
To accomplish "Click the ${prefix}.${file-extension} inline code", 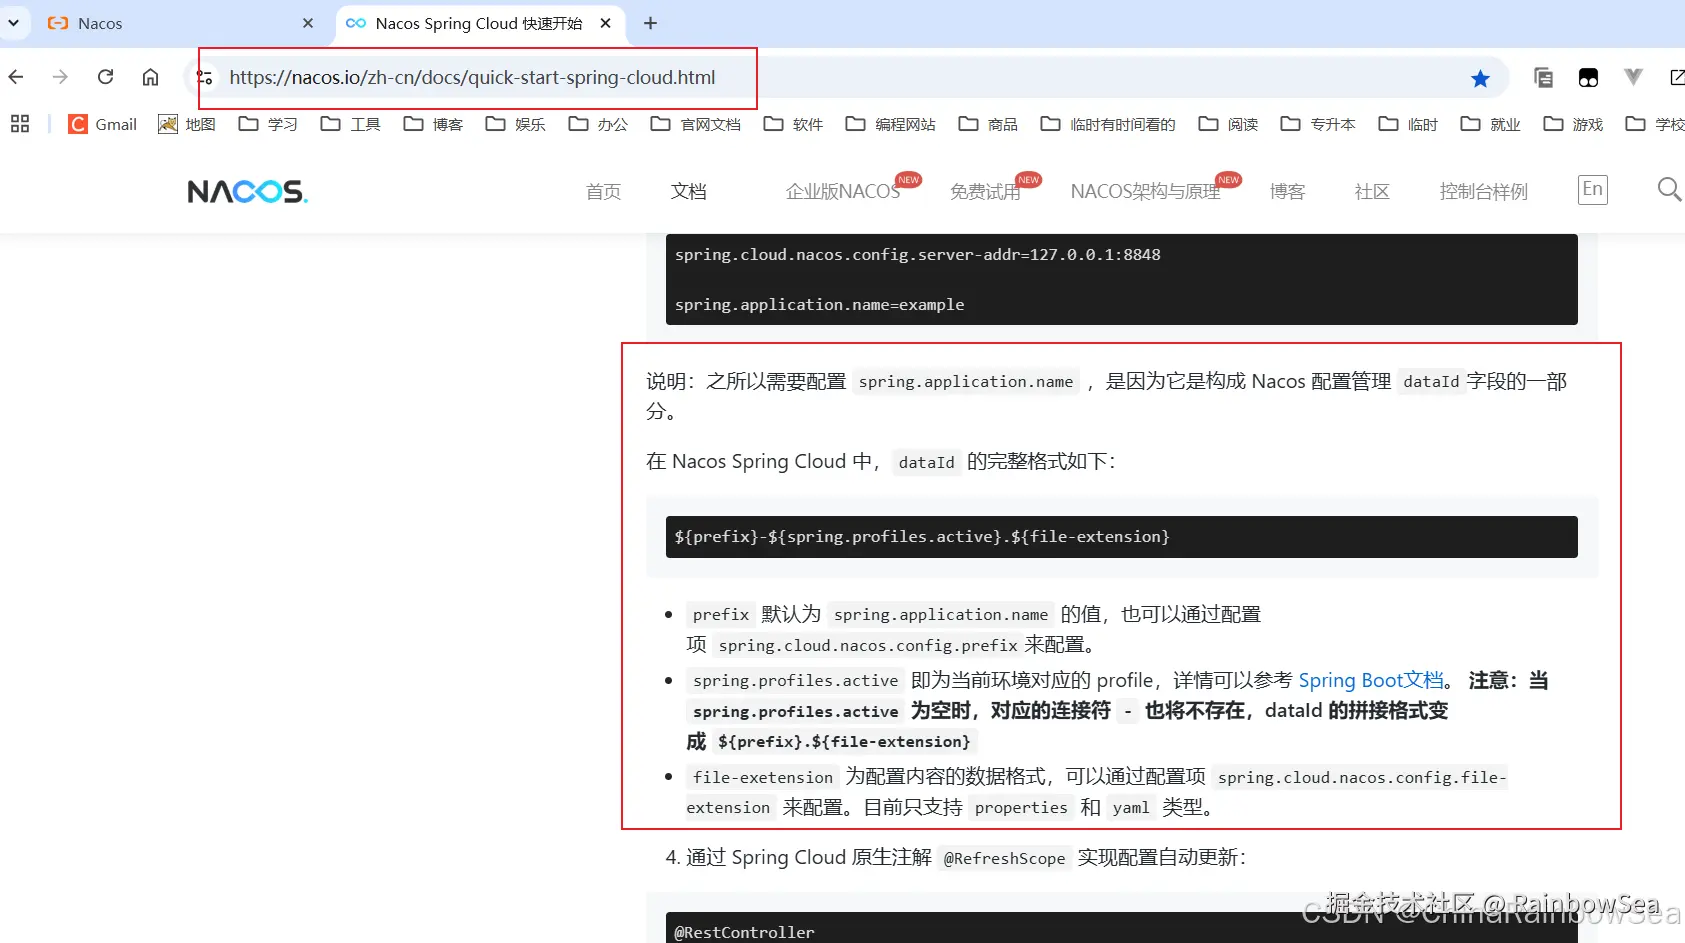I will click(844, 741).
